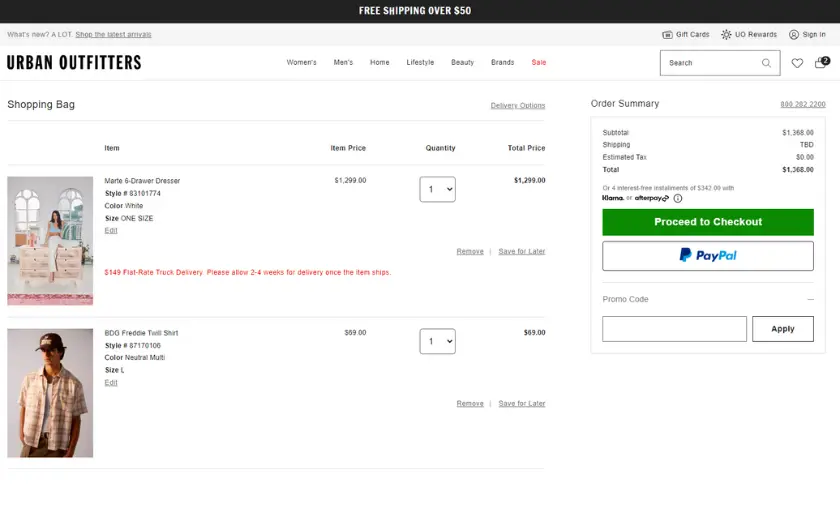Click the Afterpay info icon
840x508 pixels.
(678, 198)
